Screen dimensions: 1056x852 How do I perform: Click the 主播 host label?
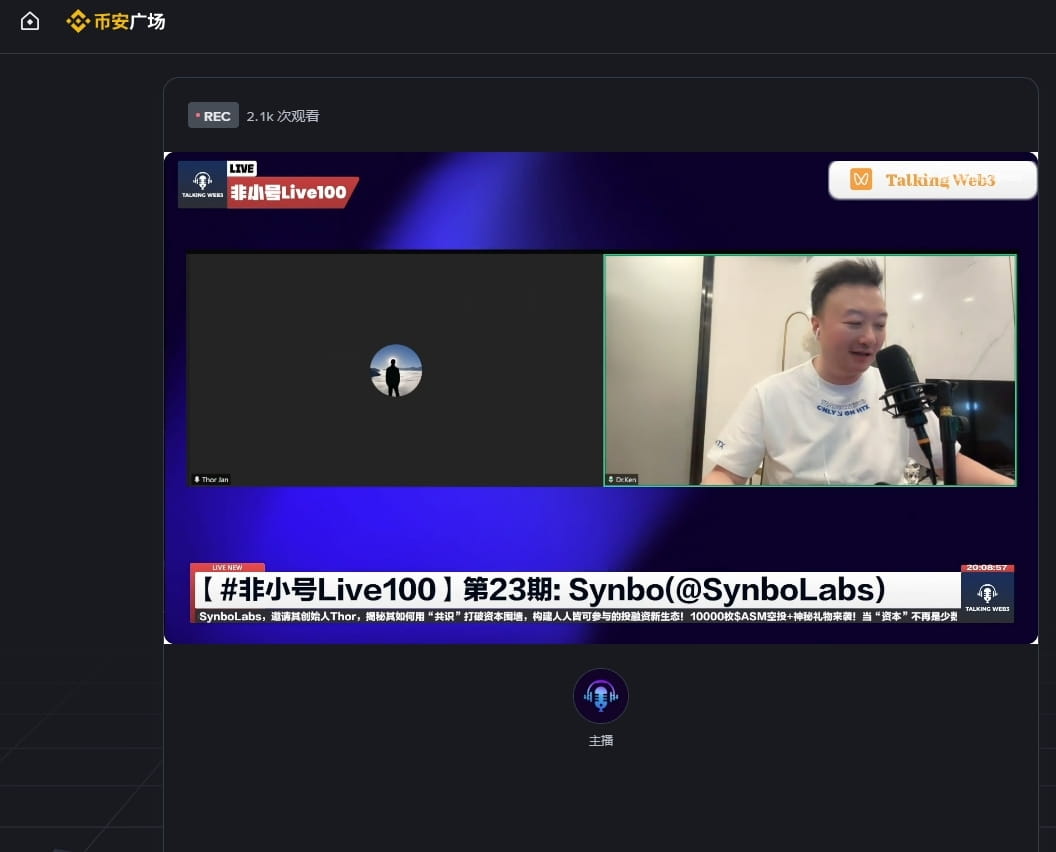[601, 740]
